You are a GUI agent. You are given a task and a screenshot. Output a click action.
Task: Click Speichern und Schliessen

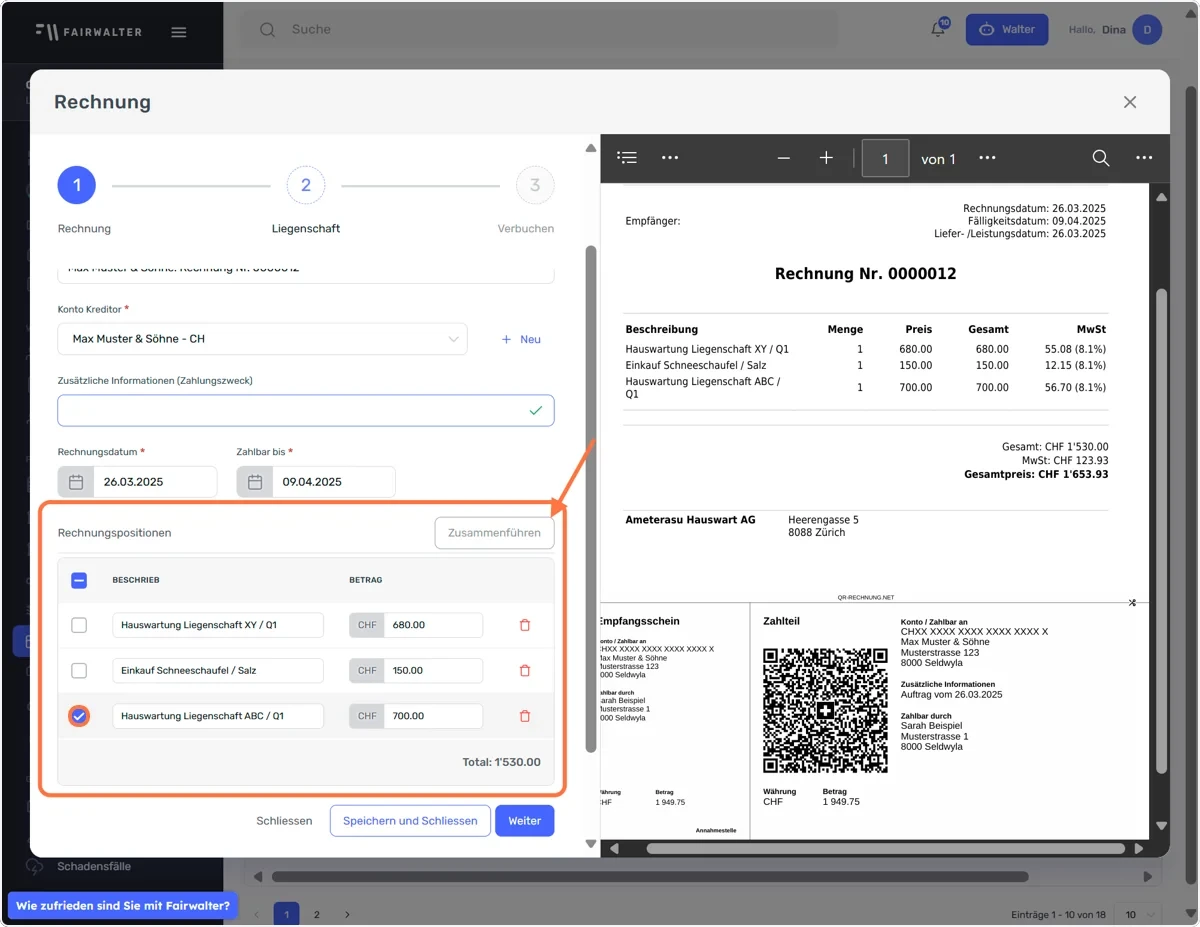410,821
